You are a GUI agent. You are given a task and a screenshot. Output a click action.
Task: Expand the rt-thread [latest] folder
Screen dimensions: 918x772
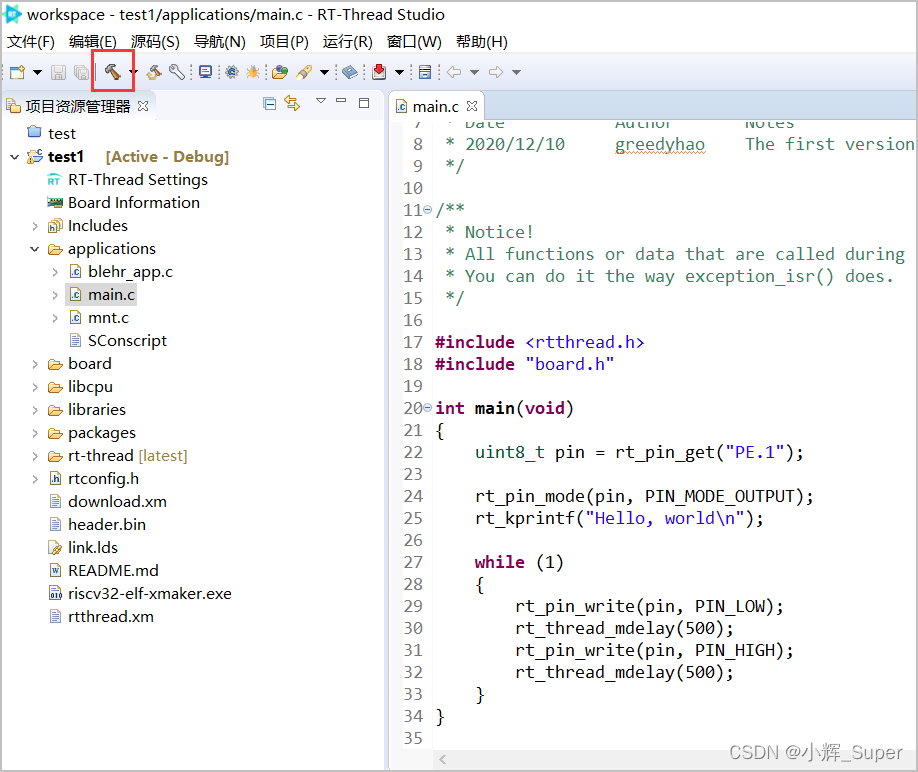(35, 457)
